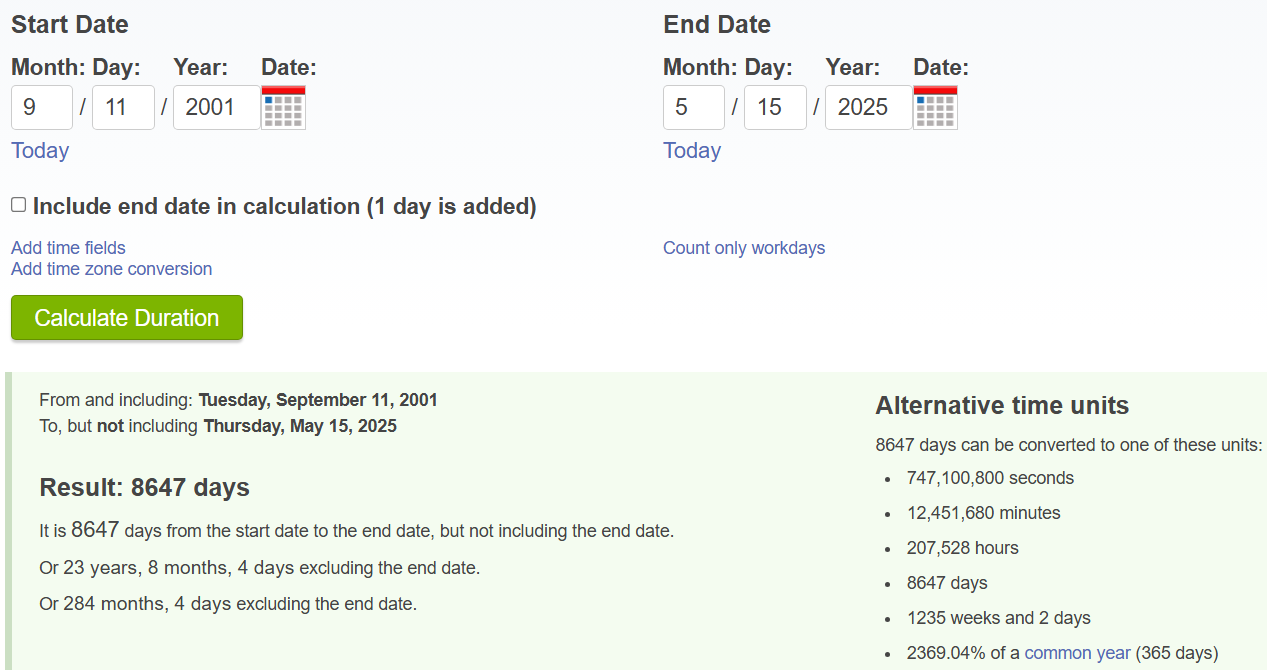Open Add time zone conversion link
The height and width of the screenshot is (670, 1267).
point(112,269)
